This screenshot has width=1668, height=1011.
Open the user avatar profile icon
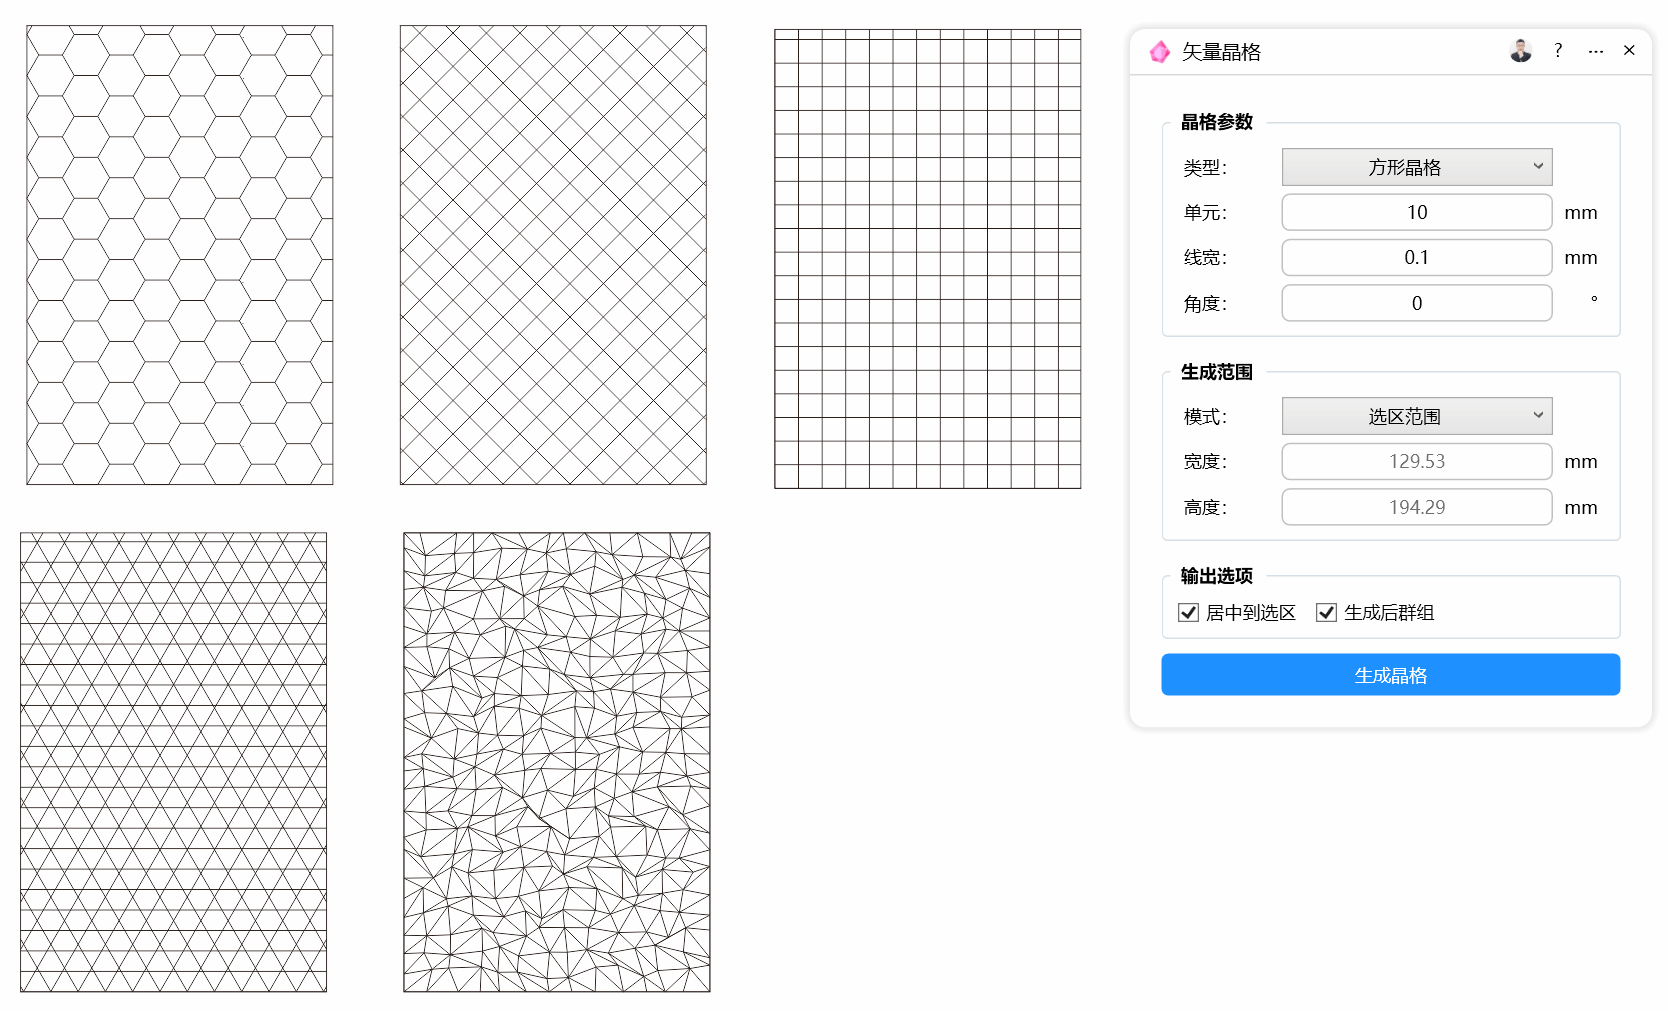[x=1520, y=51]
